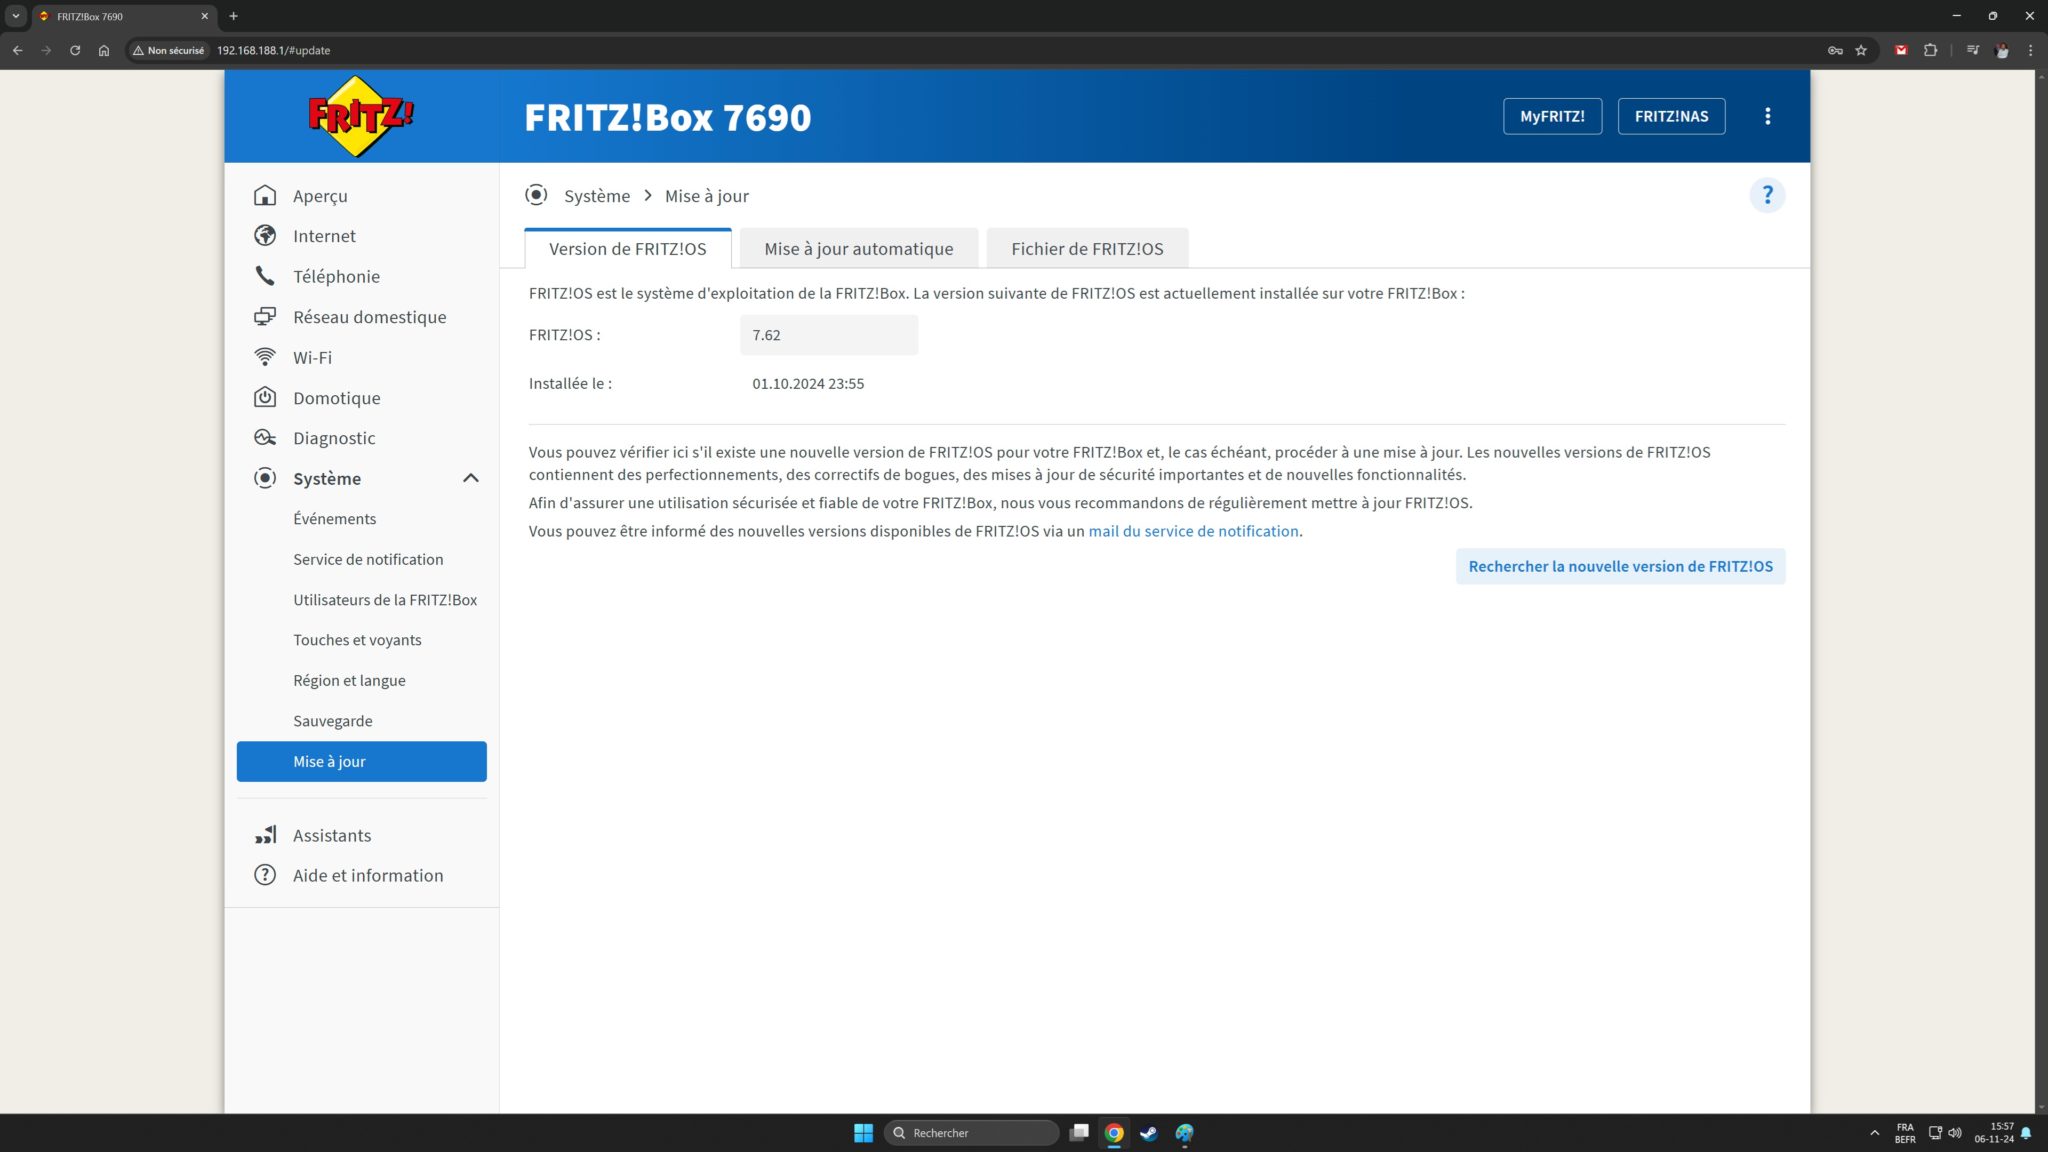Switch to Fichier de FRITZ!OS tab
The width and height of the screenshot is (2048, 1152).
tap(1087, 248)
